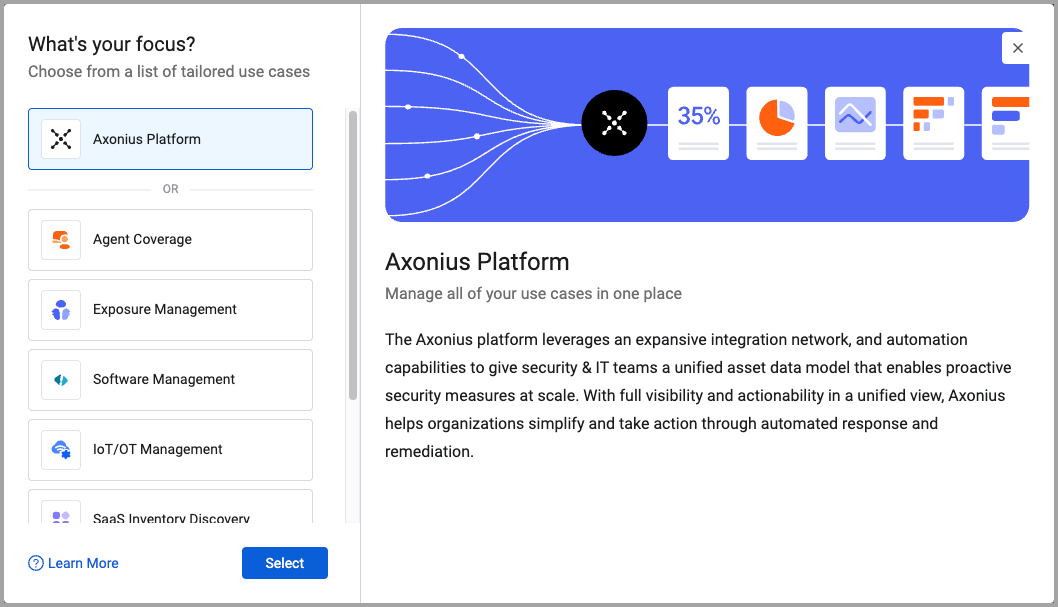Screen dimensions: 1058x607
Task: Click the 35% card in the banner
Action: click(x=698, y=123)
